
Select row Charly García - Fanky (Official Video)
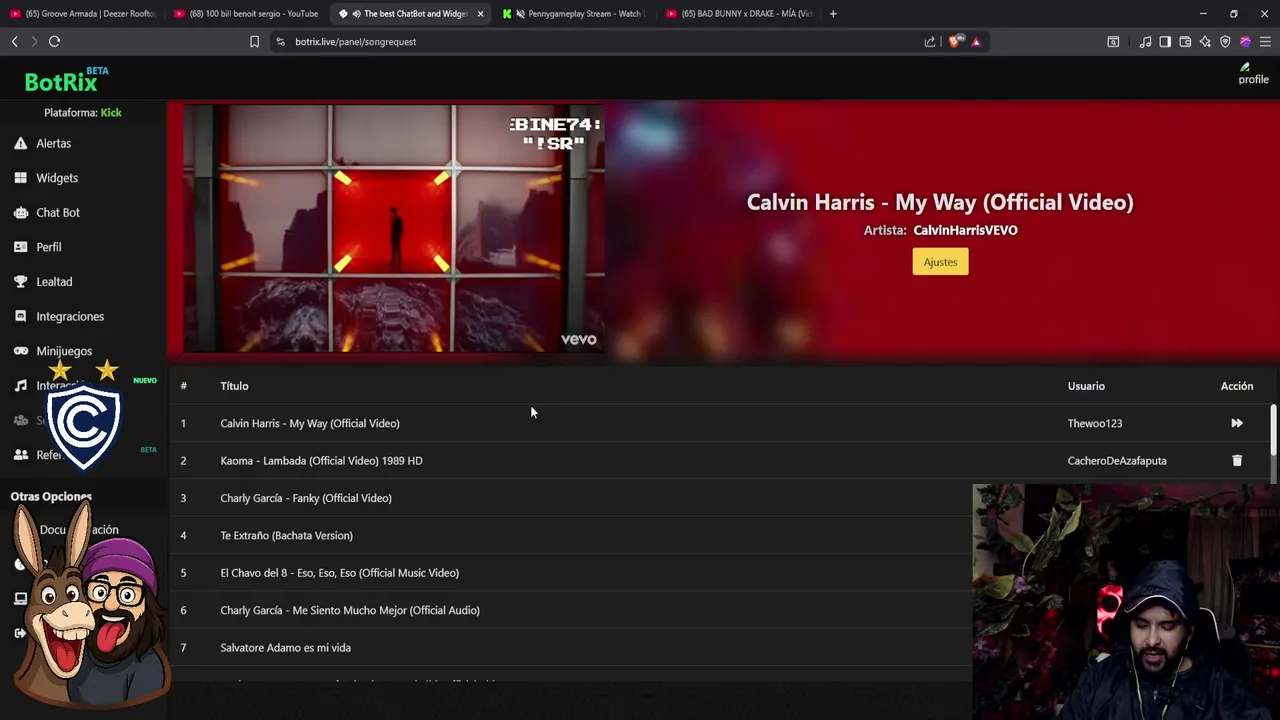570,498
